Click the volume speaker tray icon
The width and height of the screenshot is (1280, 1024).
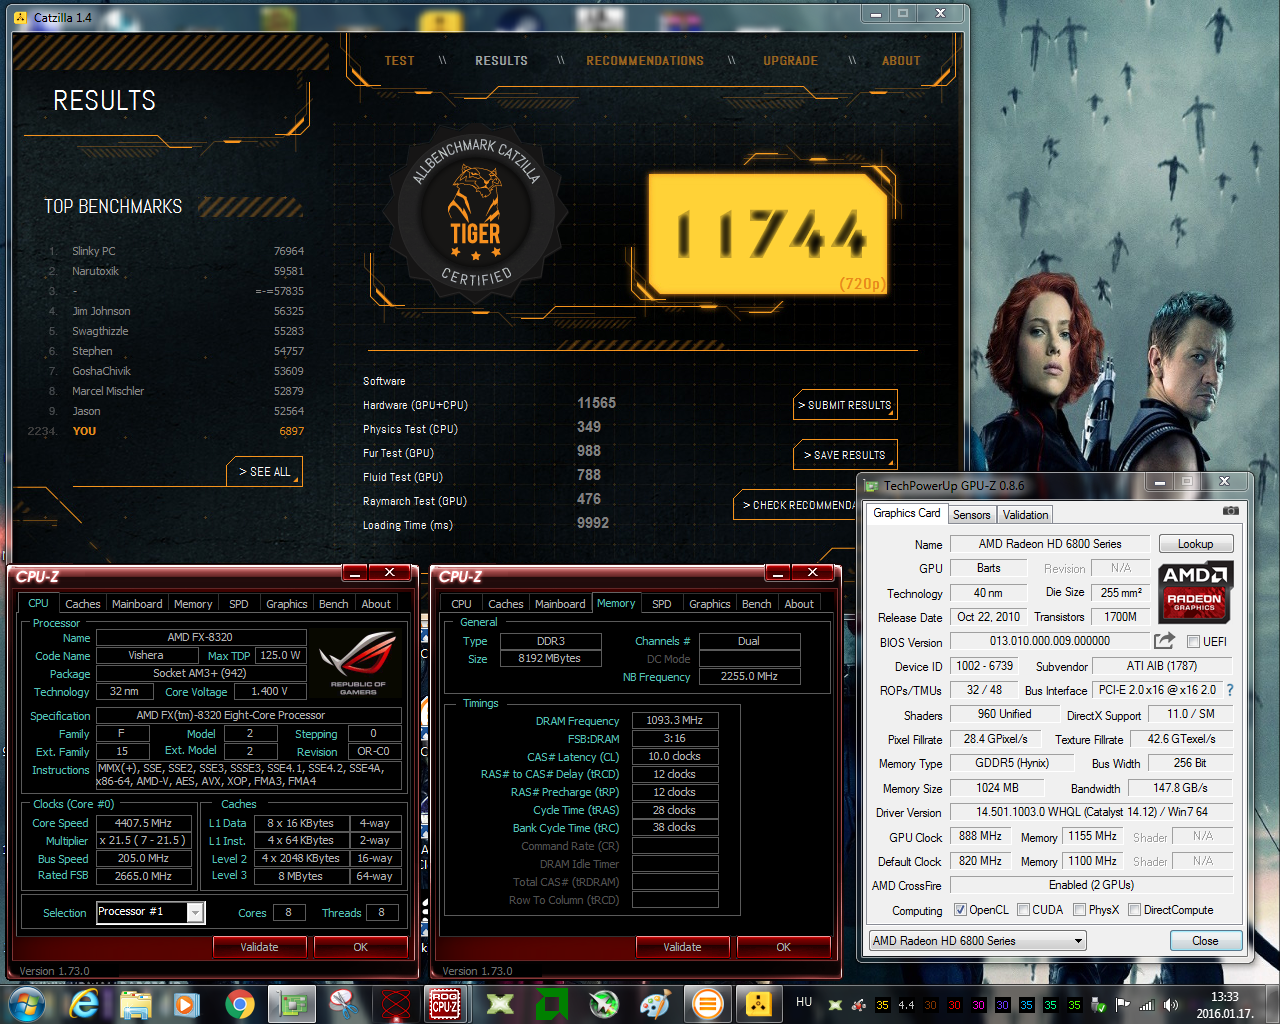1171,1005
